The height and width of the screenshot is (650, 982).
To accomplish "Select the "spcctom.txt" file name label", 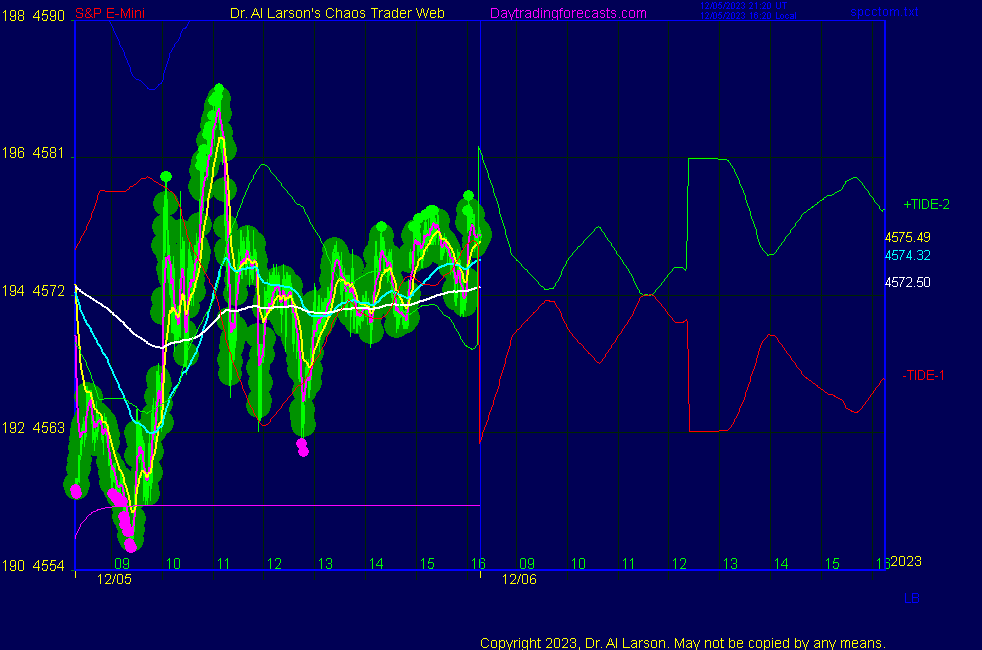I will (x=884, y=12).
